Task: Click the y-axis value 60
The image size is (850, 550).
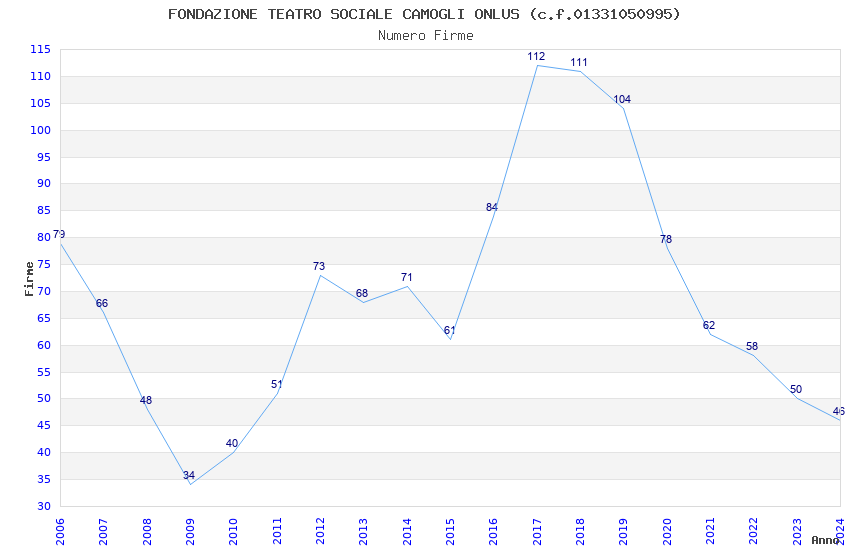Action: [x=44, y=345]
